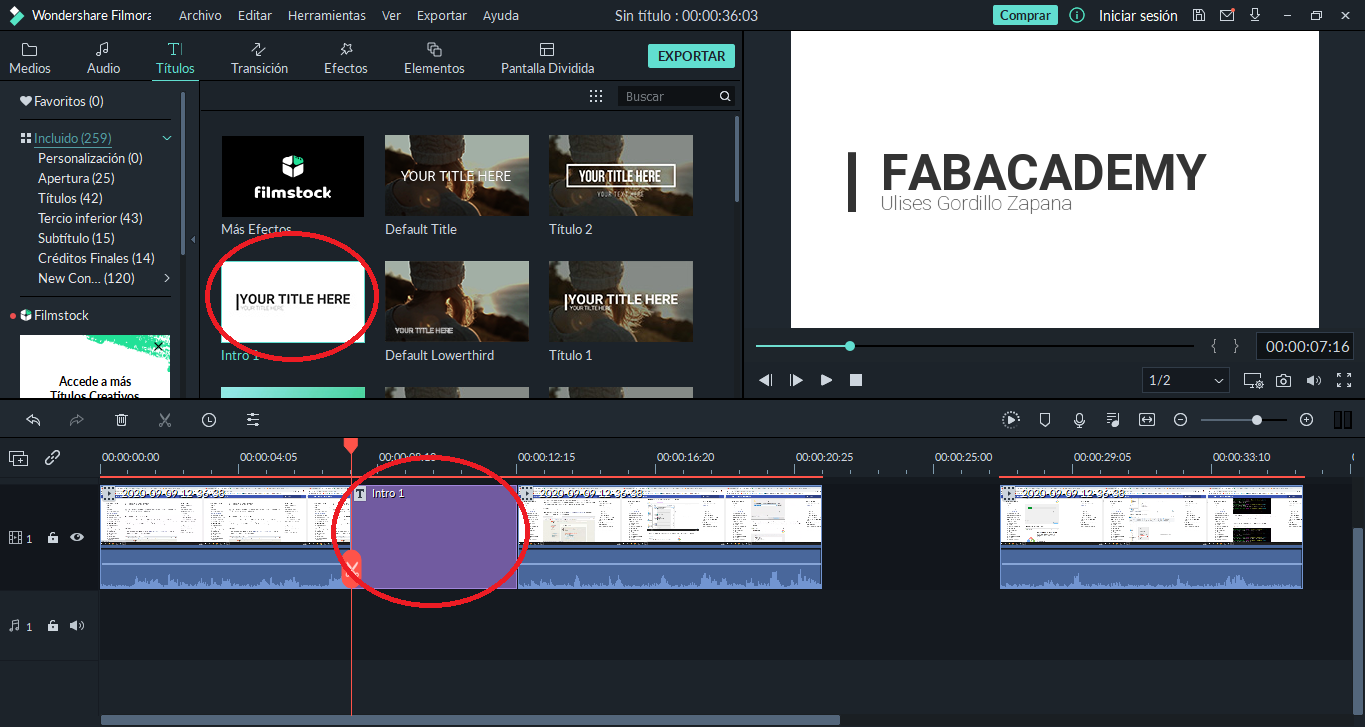Click the info icon beside Comprar
This screenshot has width=1365, height=727.
[x=1077, y=16]
